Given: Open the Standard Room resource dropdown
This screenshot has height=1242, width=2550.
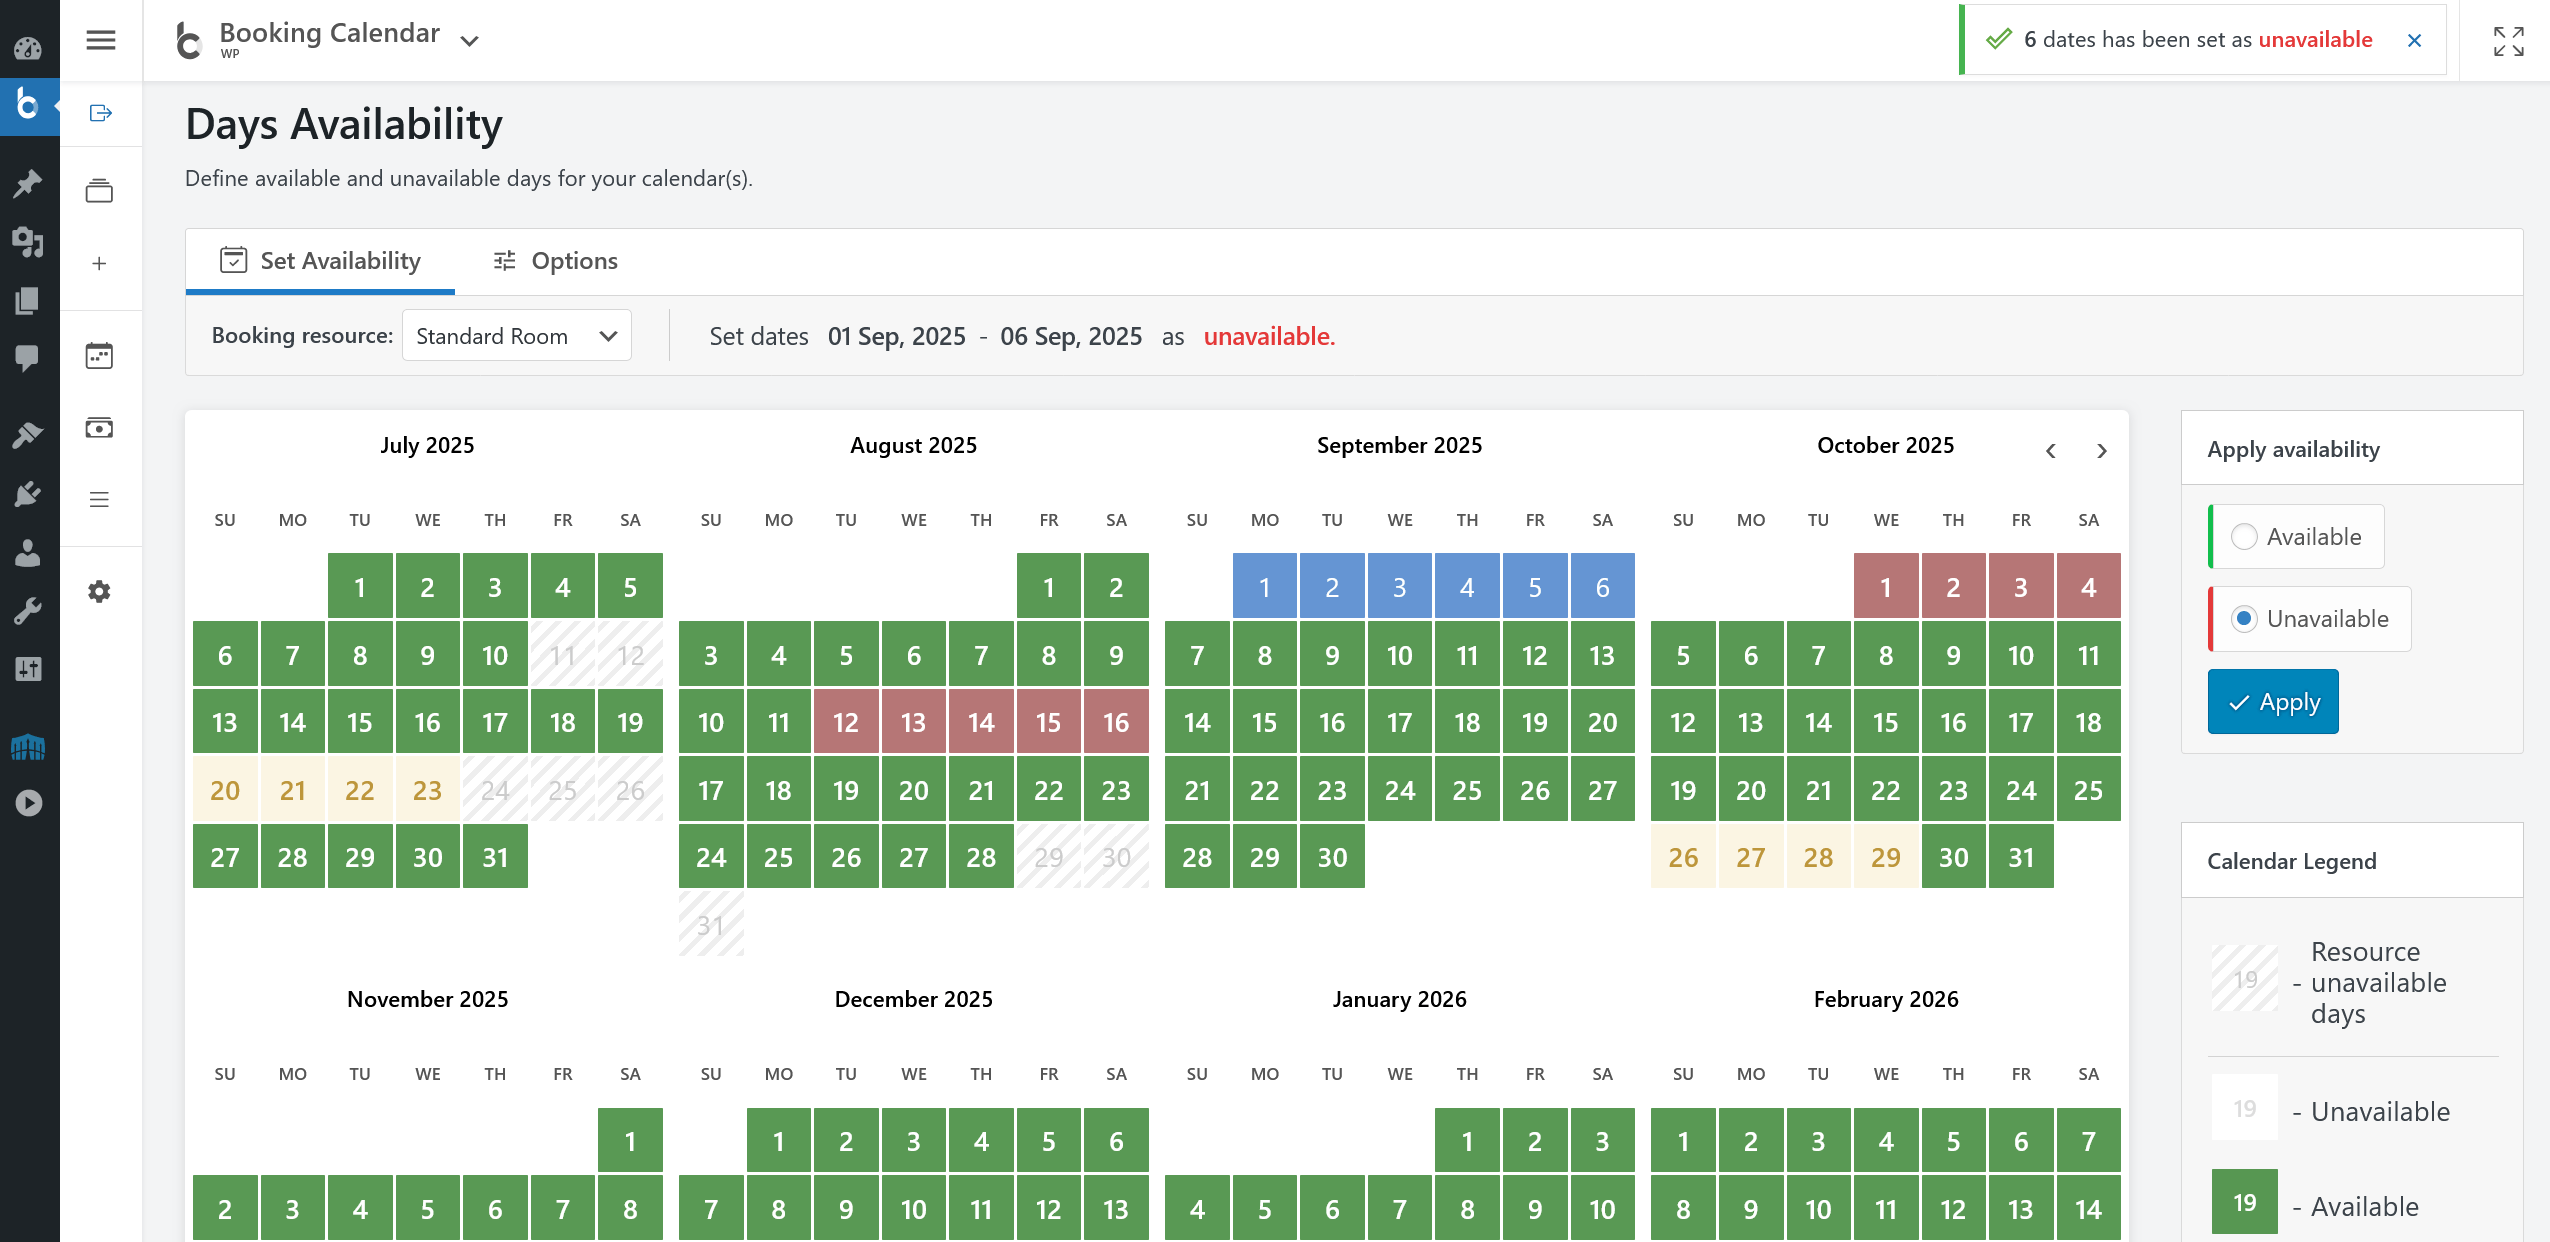Looking at the screenshot, I should 516,336.
